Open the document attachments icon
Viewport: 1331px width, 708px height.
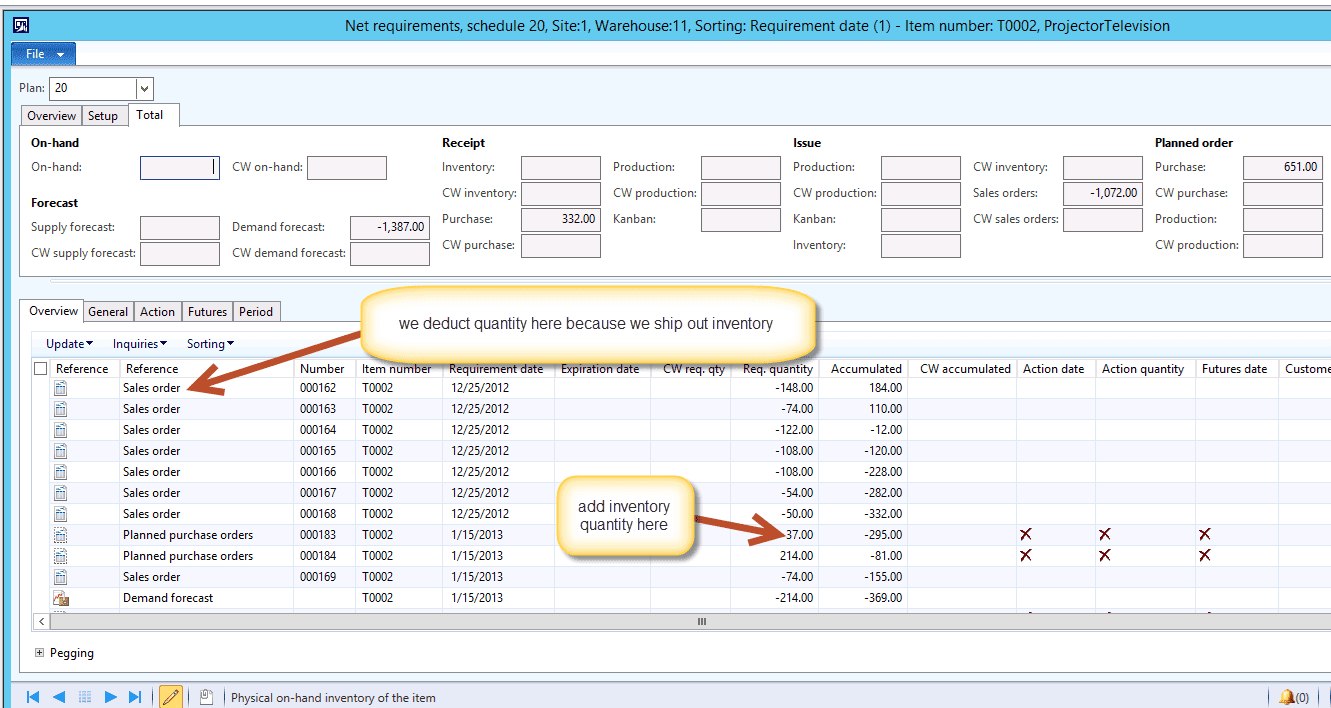coord(206,697)
